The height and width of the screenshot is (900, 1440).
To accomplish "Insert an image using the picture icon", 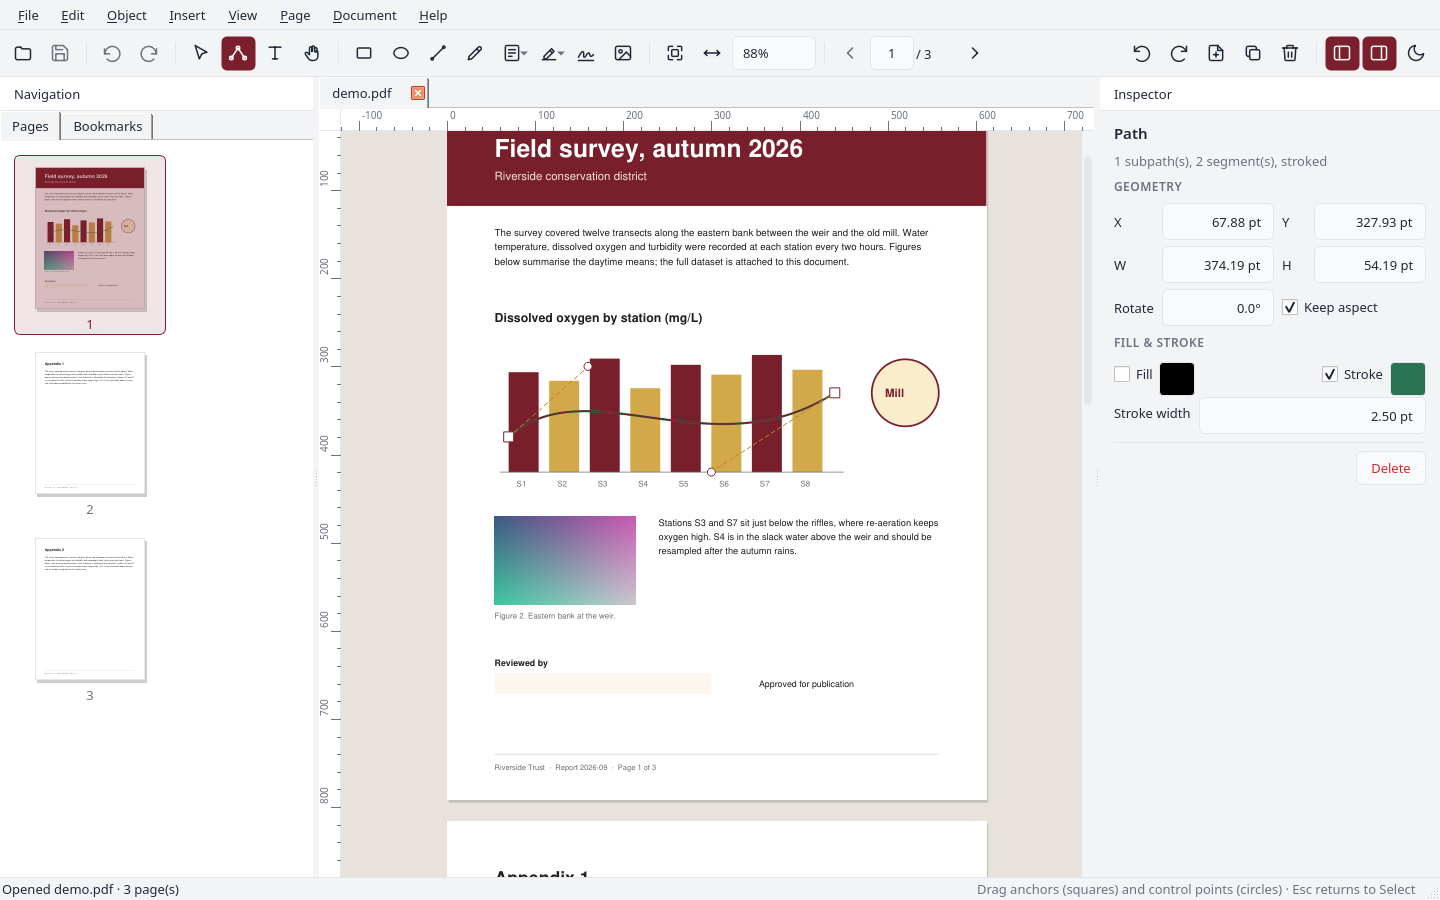I will tap(623, 53).
